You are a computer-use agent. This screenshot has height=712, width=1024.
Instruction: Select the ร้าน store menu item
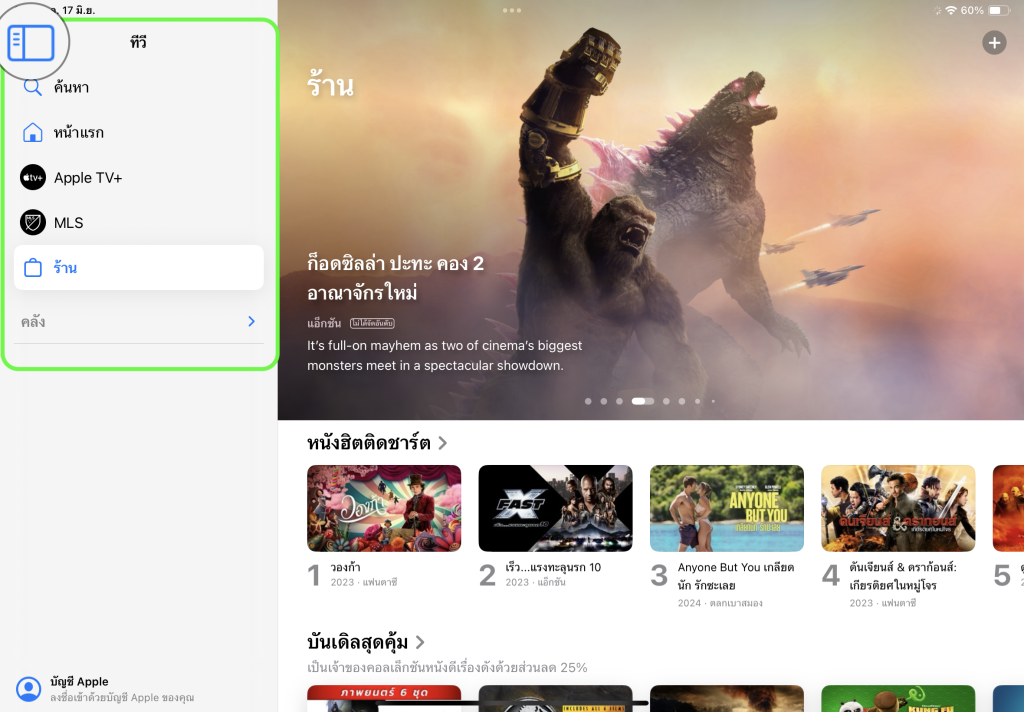[x=139, y=268]
